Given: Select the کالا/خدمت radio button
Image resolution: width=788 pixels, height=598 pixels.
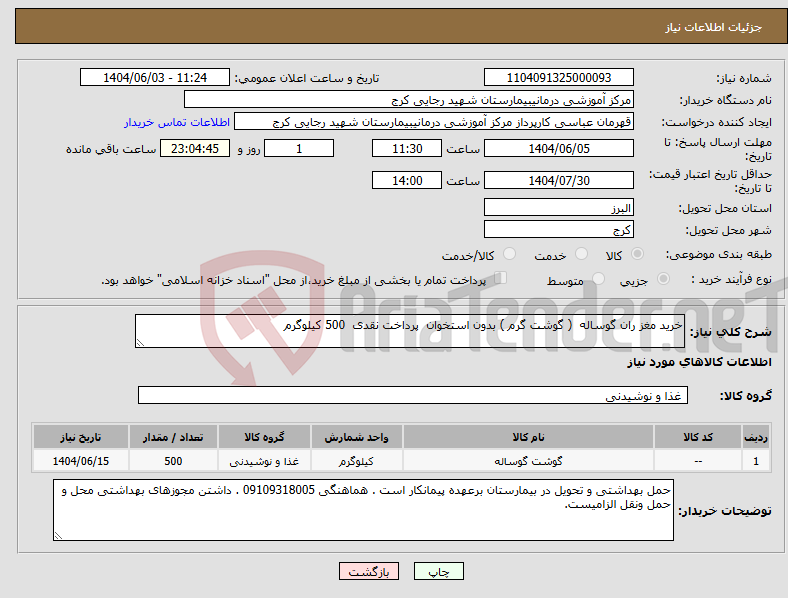Looking at the screenshot, I should point(510,254).
